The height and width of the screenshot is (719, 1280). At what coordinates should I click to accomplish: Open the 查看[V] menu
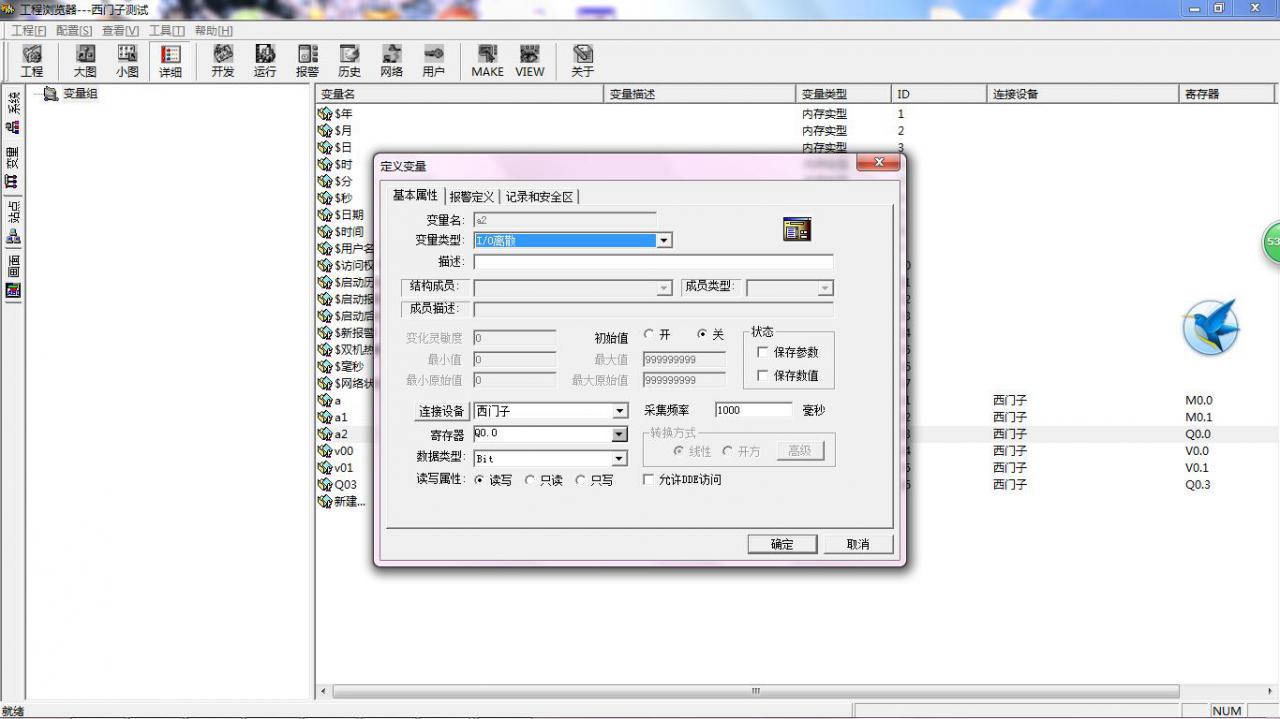[x=121, y=31]
